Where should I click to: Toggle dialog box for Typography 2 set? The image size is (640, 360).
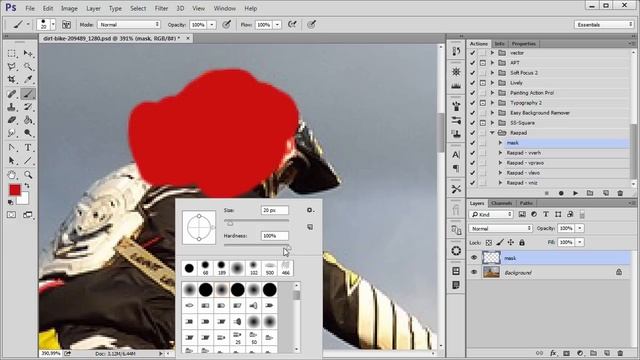pos(482,103)
